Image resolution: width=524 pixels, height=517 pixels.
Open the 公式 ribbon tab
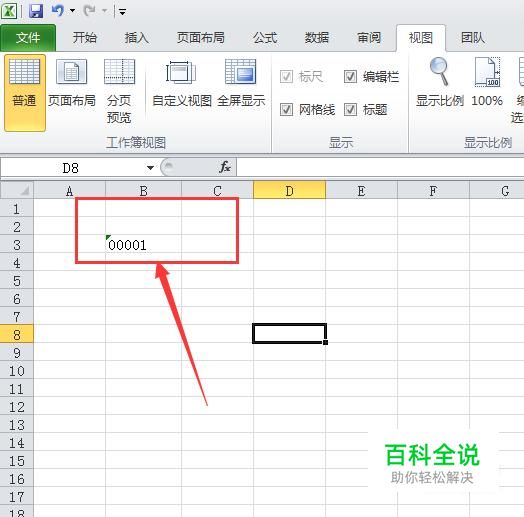click(x=265, y=37)
